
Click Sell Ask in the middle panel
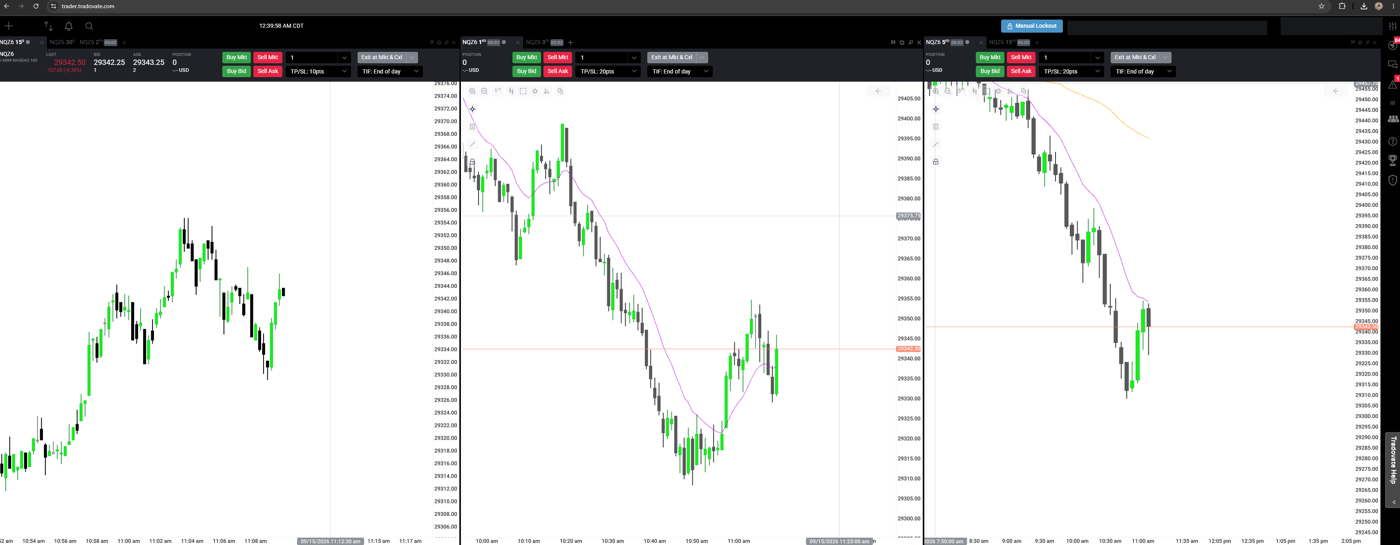tap(558, 71)
